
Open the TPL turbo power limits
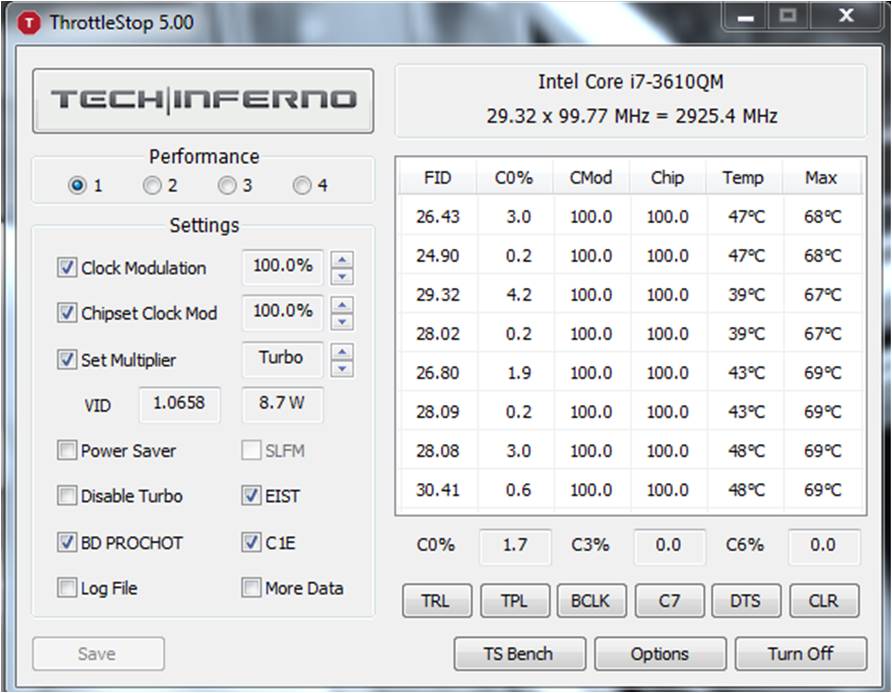point(514,601)
